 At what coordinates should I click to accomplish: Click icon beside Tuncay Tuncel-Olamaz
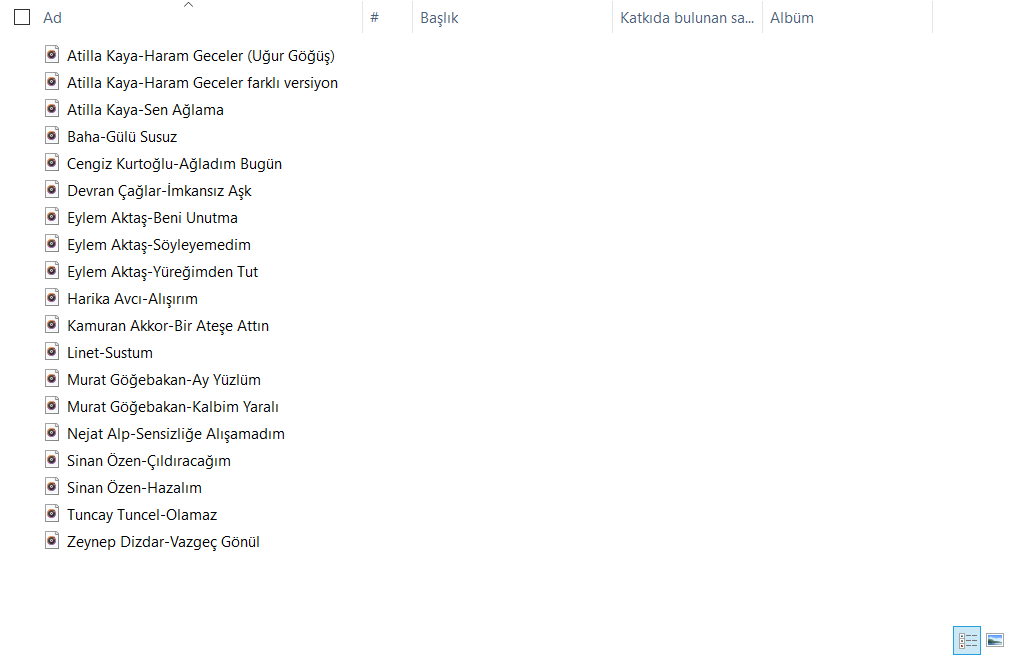pos(52,514)
